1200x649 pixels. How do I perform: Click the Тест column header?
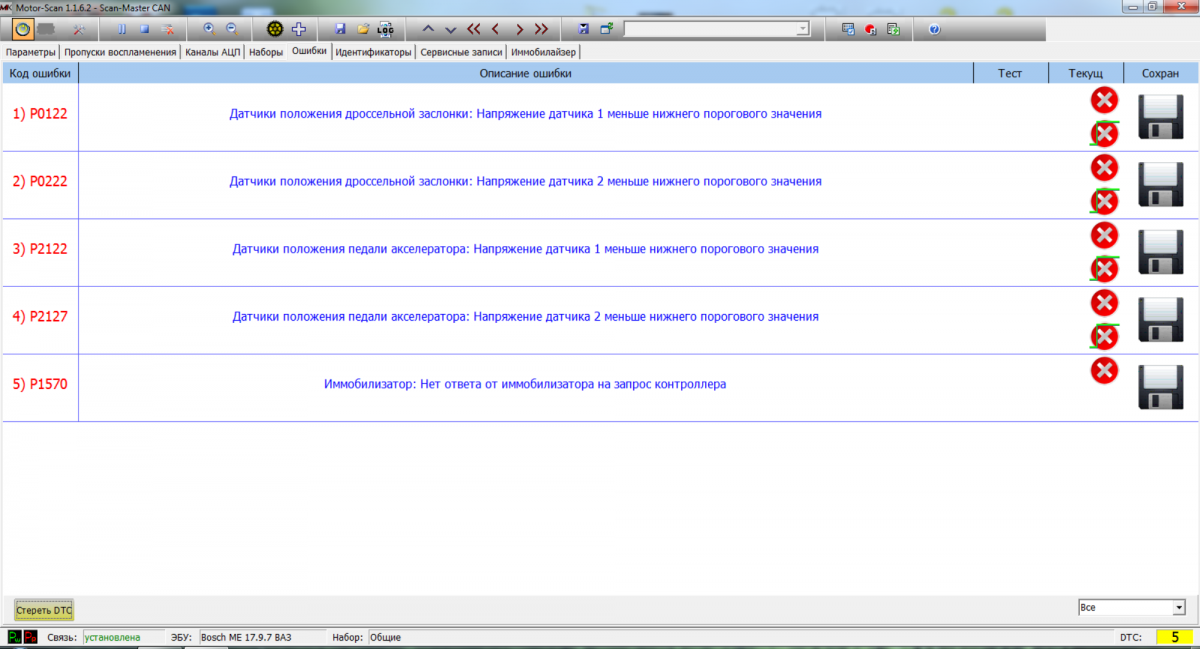click(1011, 73)
